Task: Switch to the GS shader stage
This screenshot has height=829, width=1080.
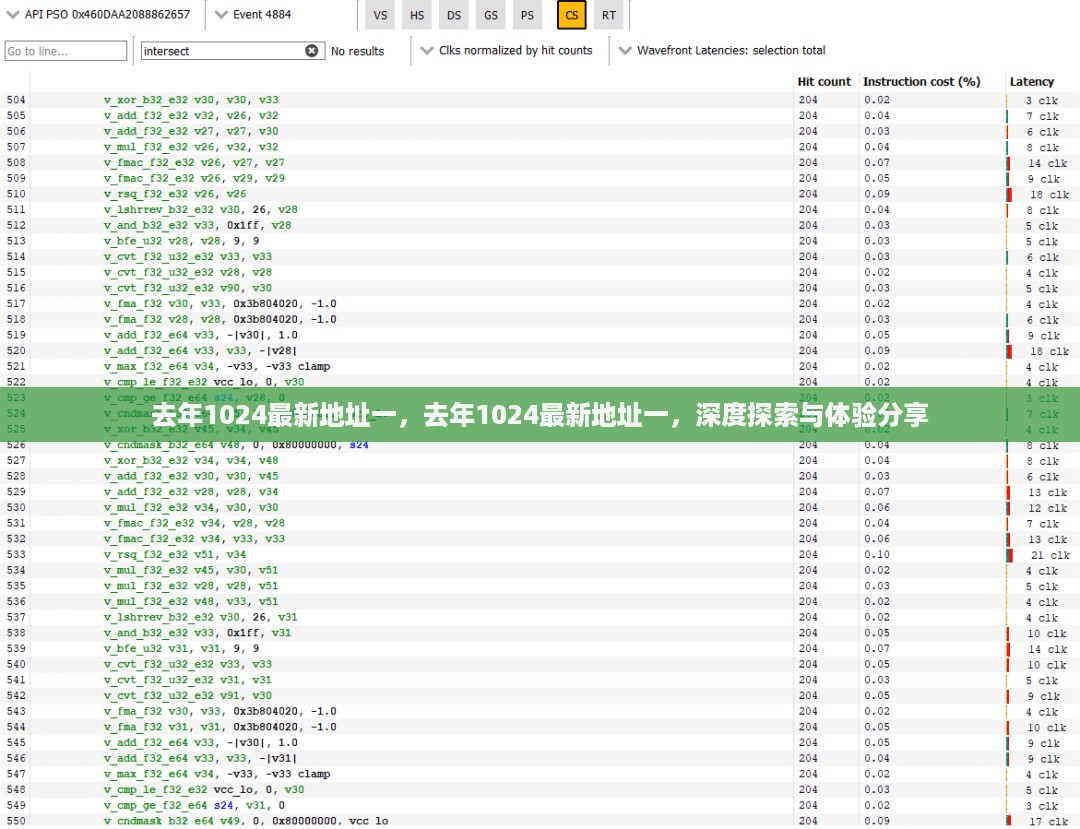Action: (491, 15)
